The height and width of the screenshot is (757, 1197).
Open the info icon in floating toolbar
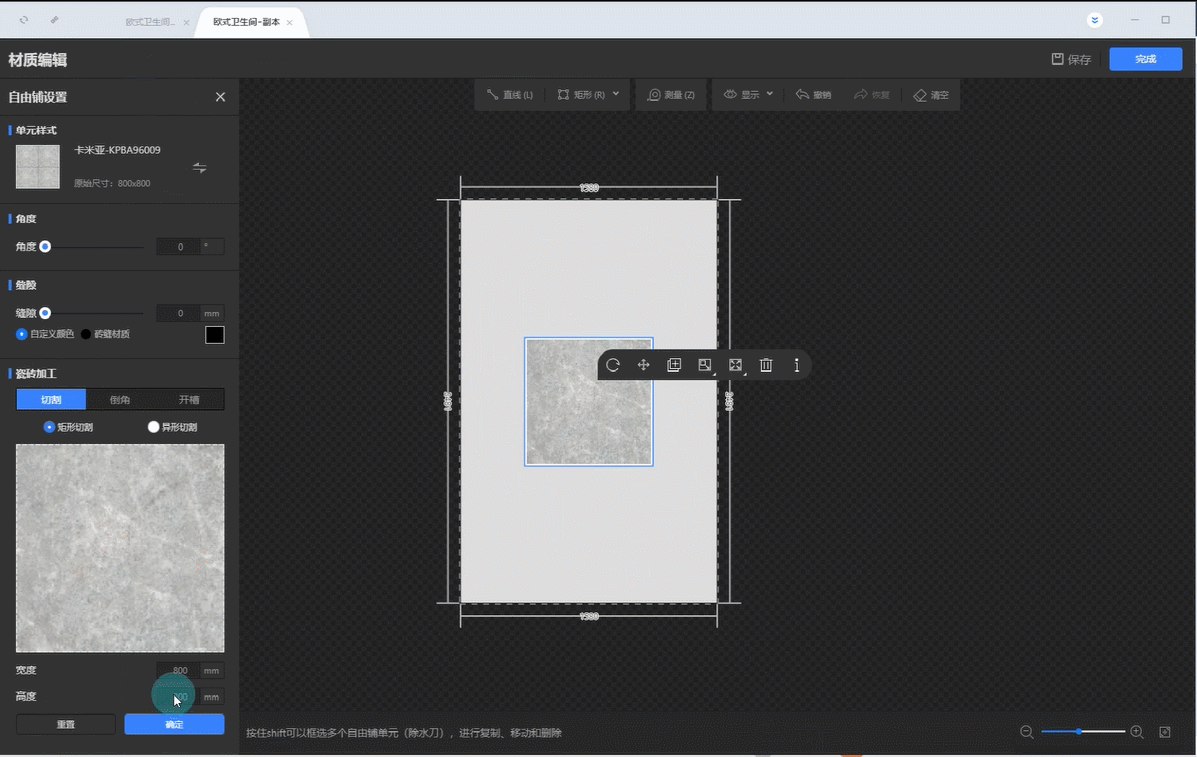[797, 365]
